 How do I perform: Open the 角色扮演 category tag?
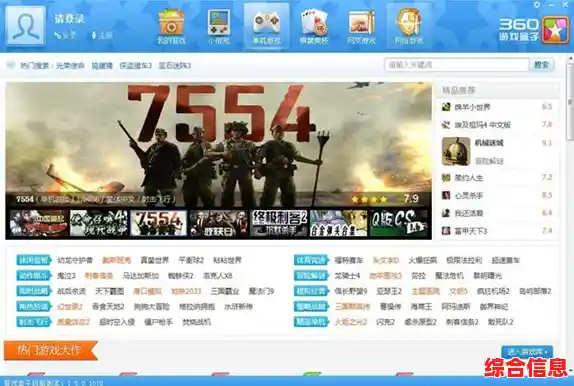click(34, 306)
